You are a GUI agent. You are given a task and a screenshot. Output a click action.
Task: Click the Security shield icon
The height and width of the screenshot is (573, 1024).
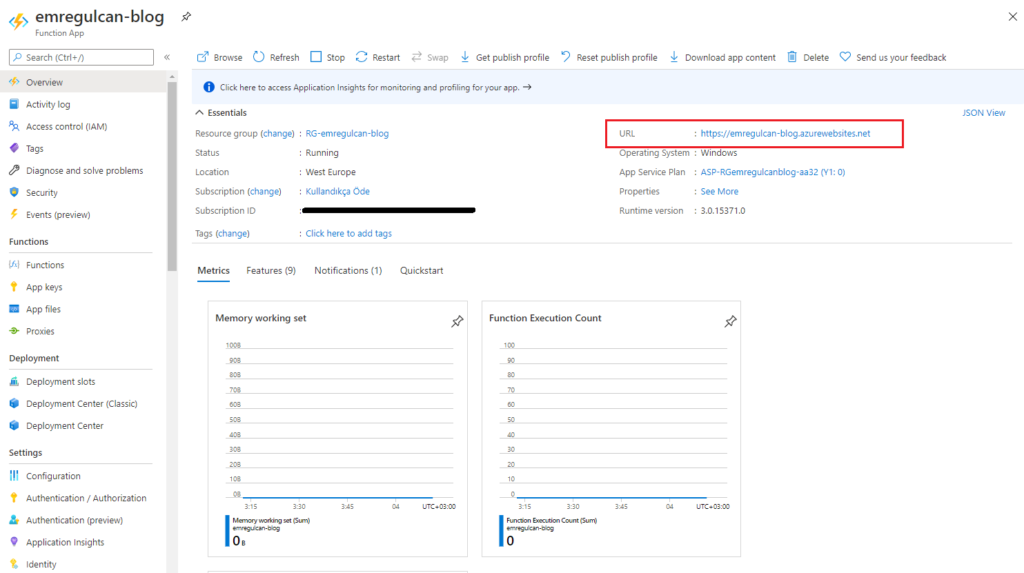14,192
